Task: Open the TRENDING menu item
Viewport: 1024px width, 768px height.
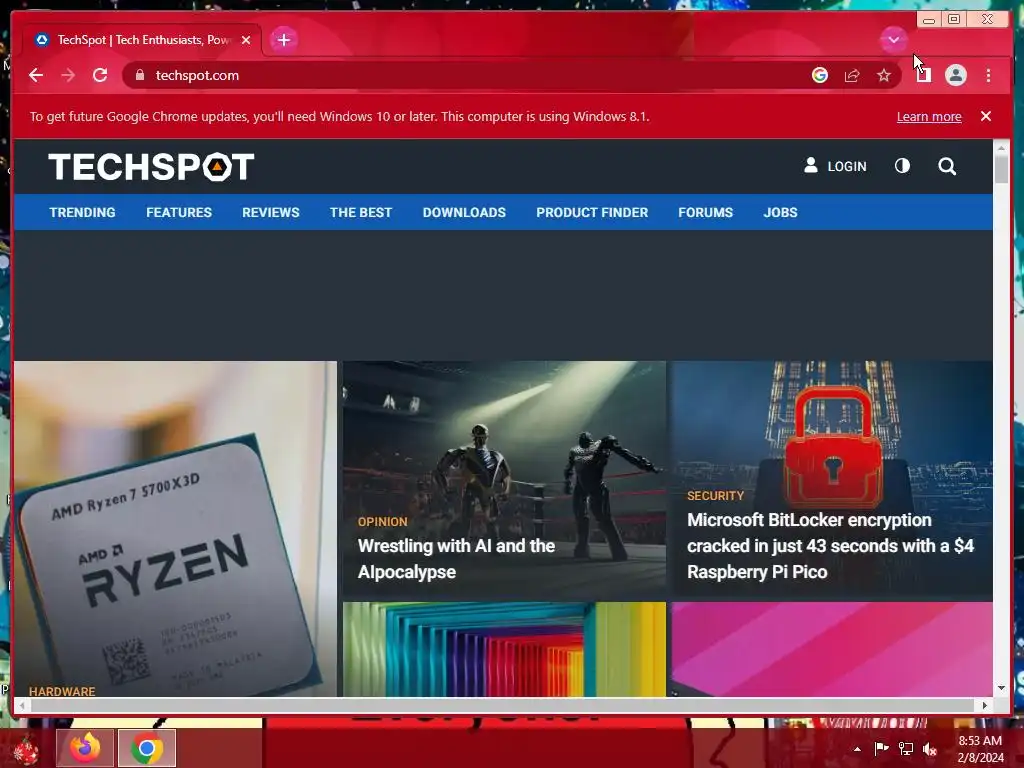Action: click(82, 212)
